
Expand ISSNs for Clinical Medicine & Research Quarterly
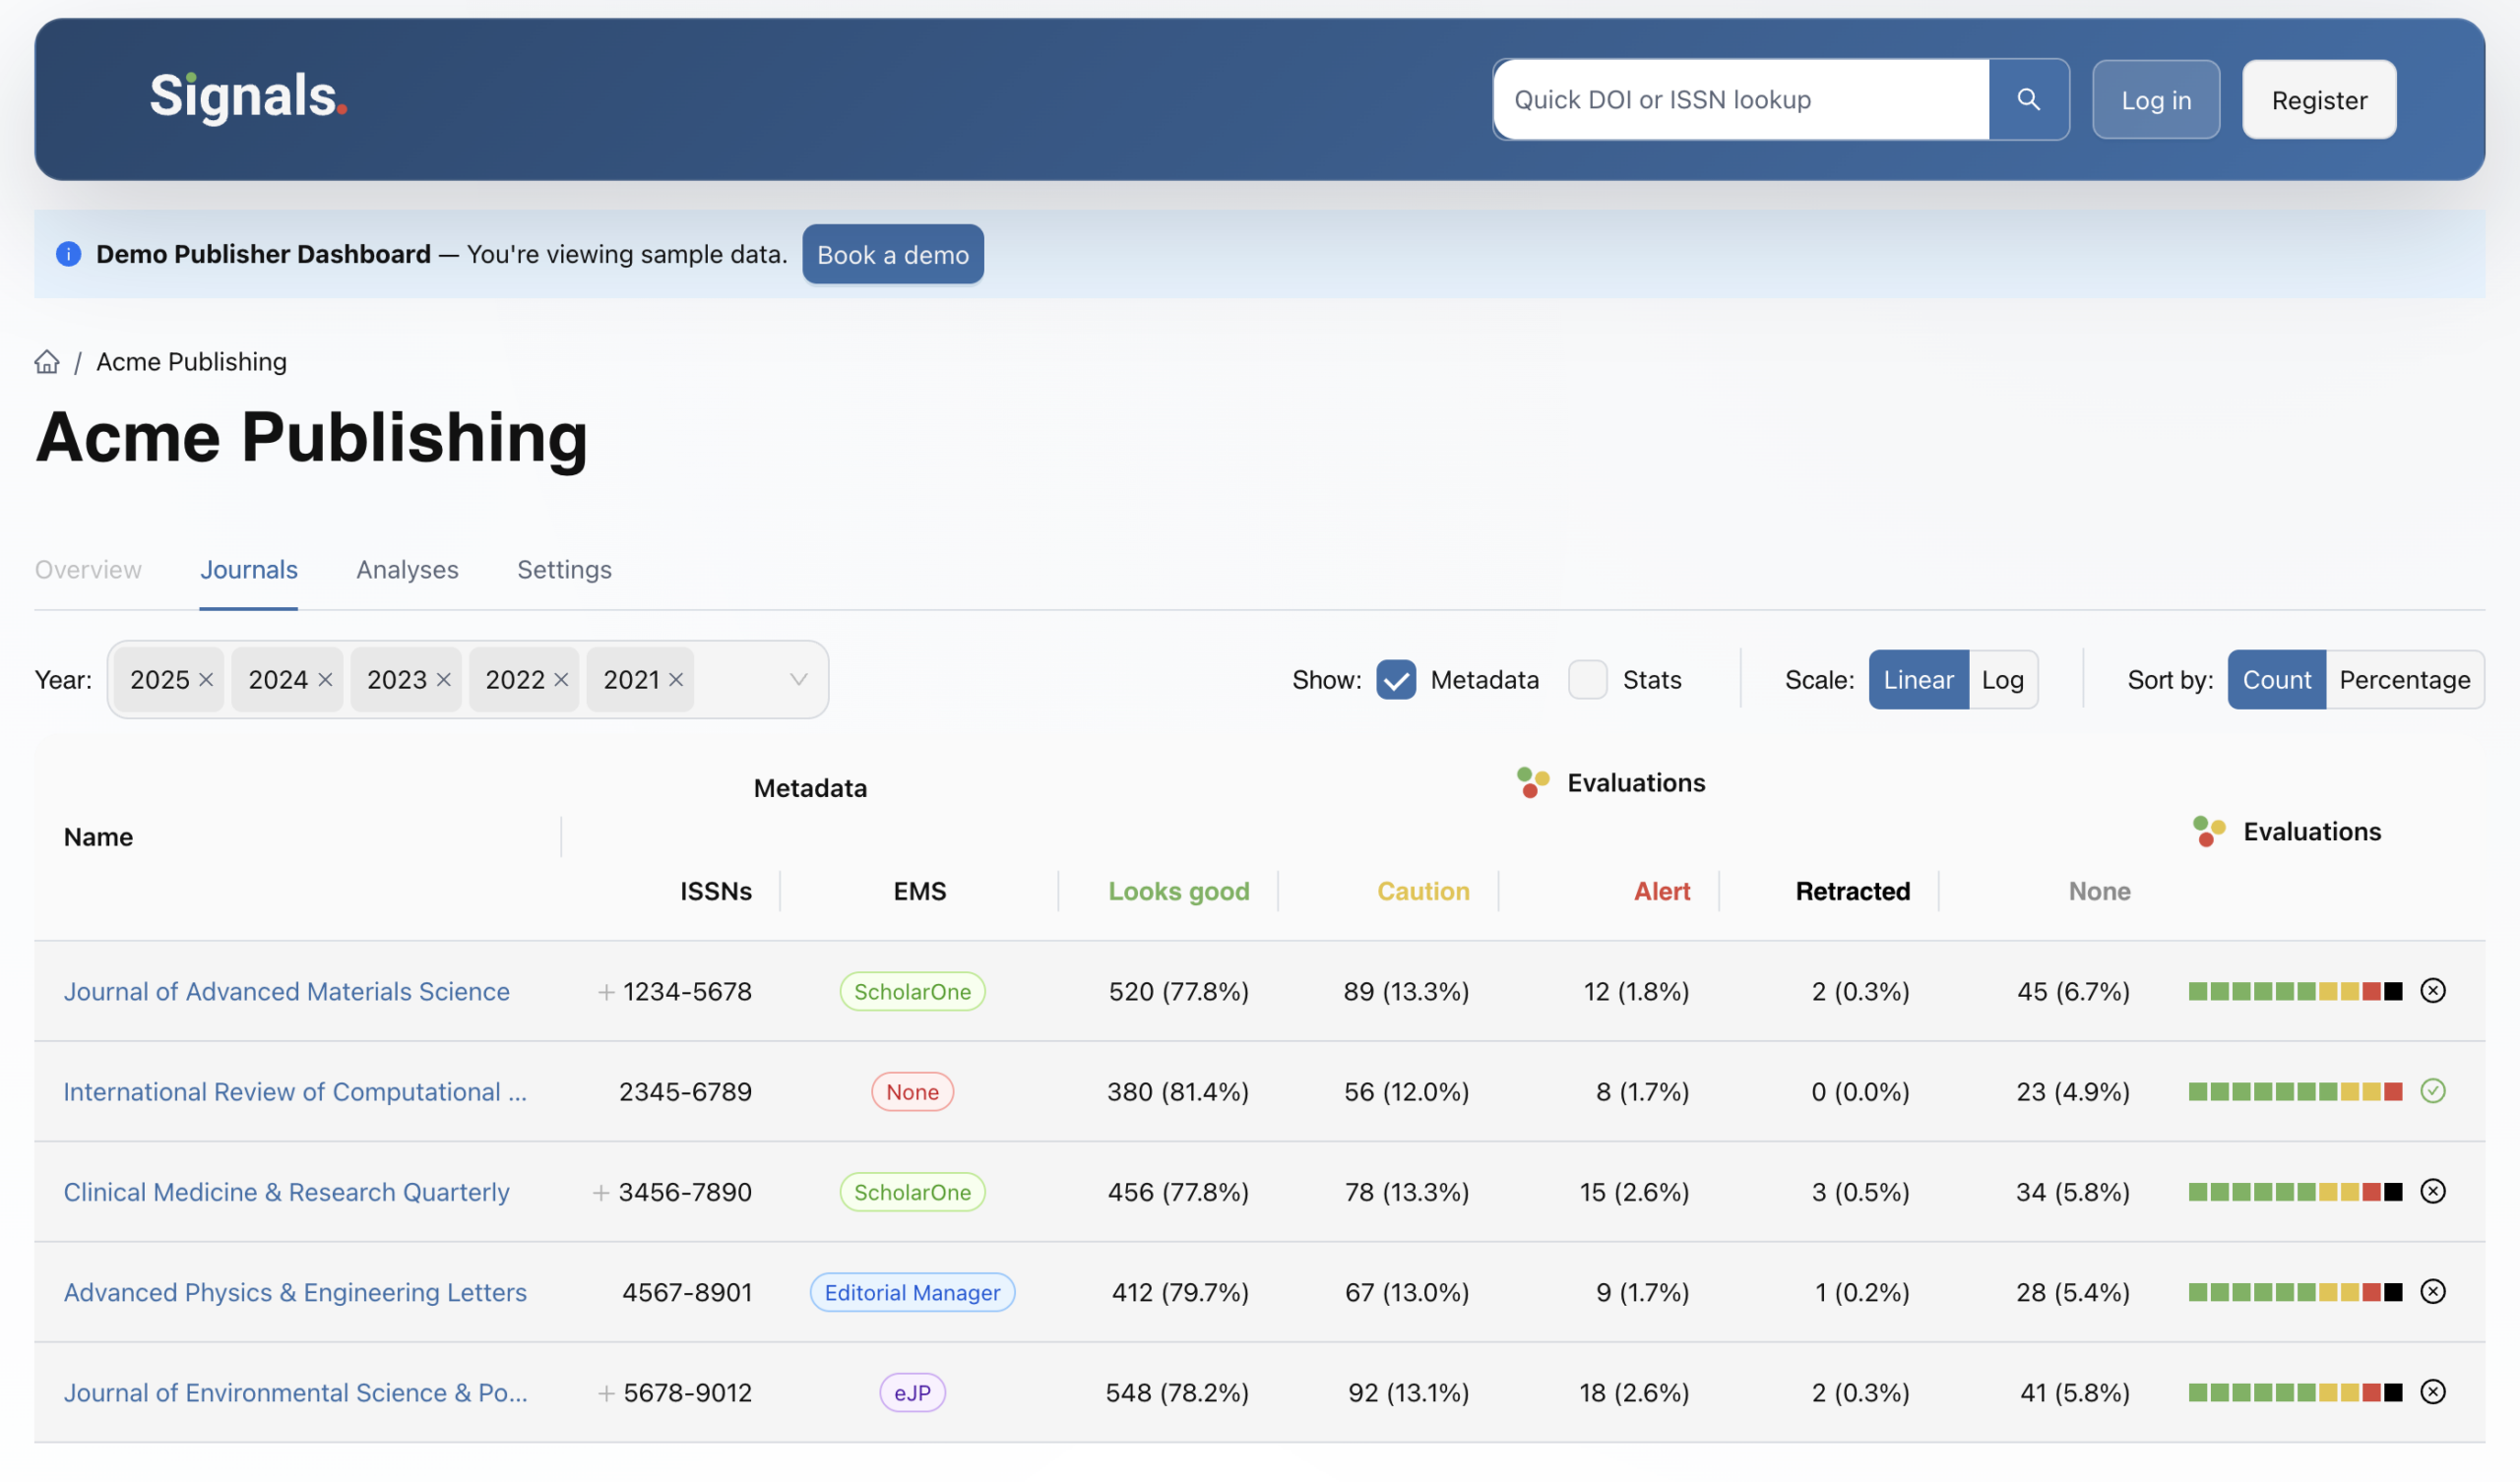(x=600, y=1192)
